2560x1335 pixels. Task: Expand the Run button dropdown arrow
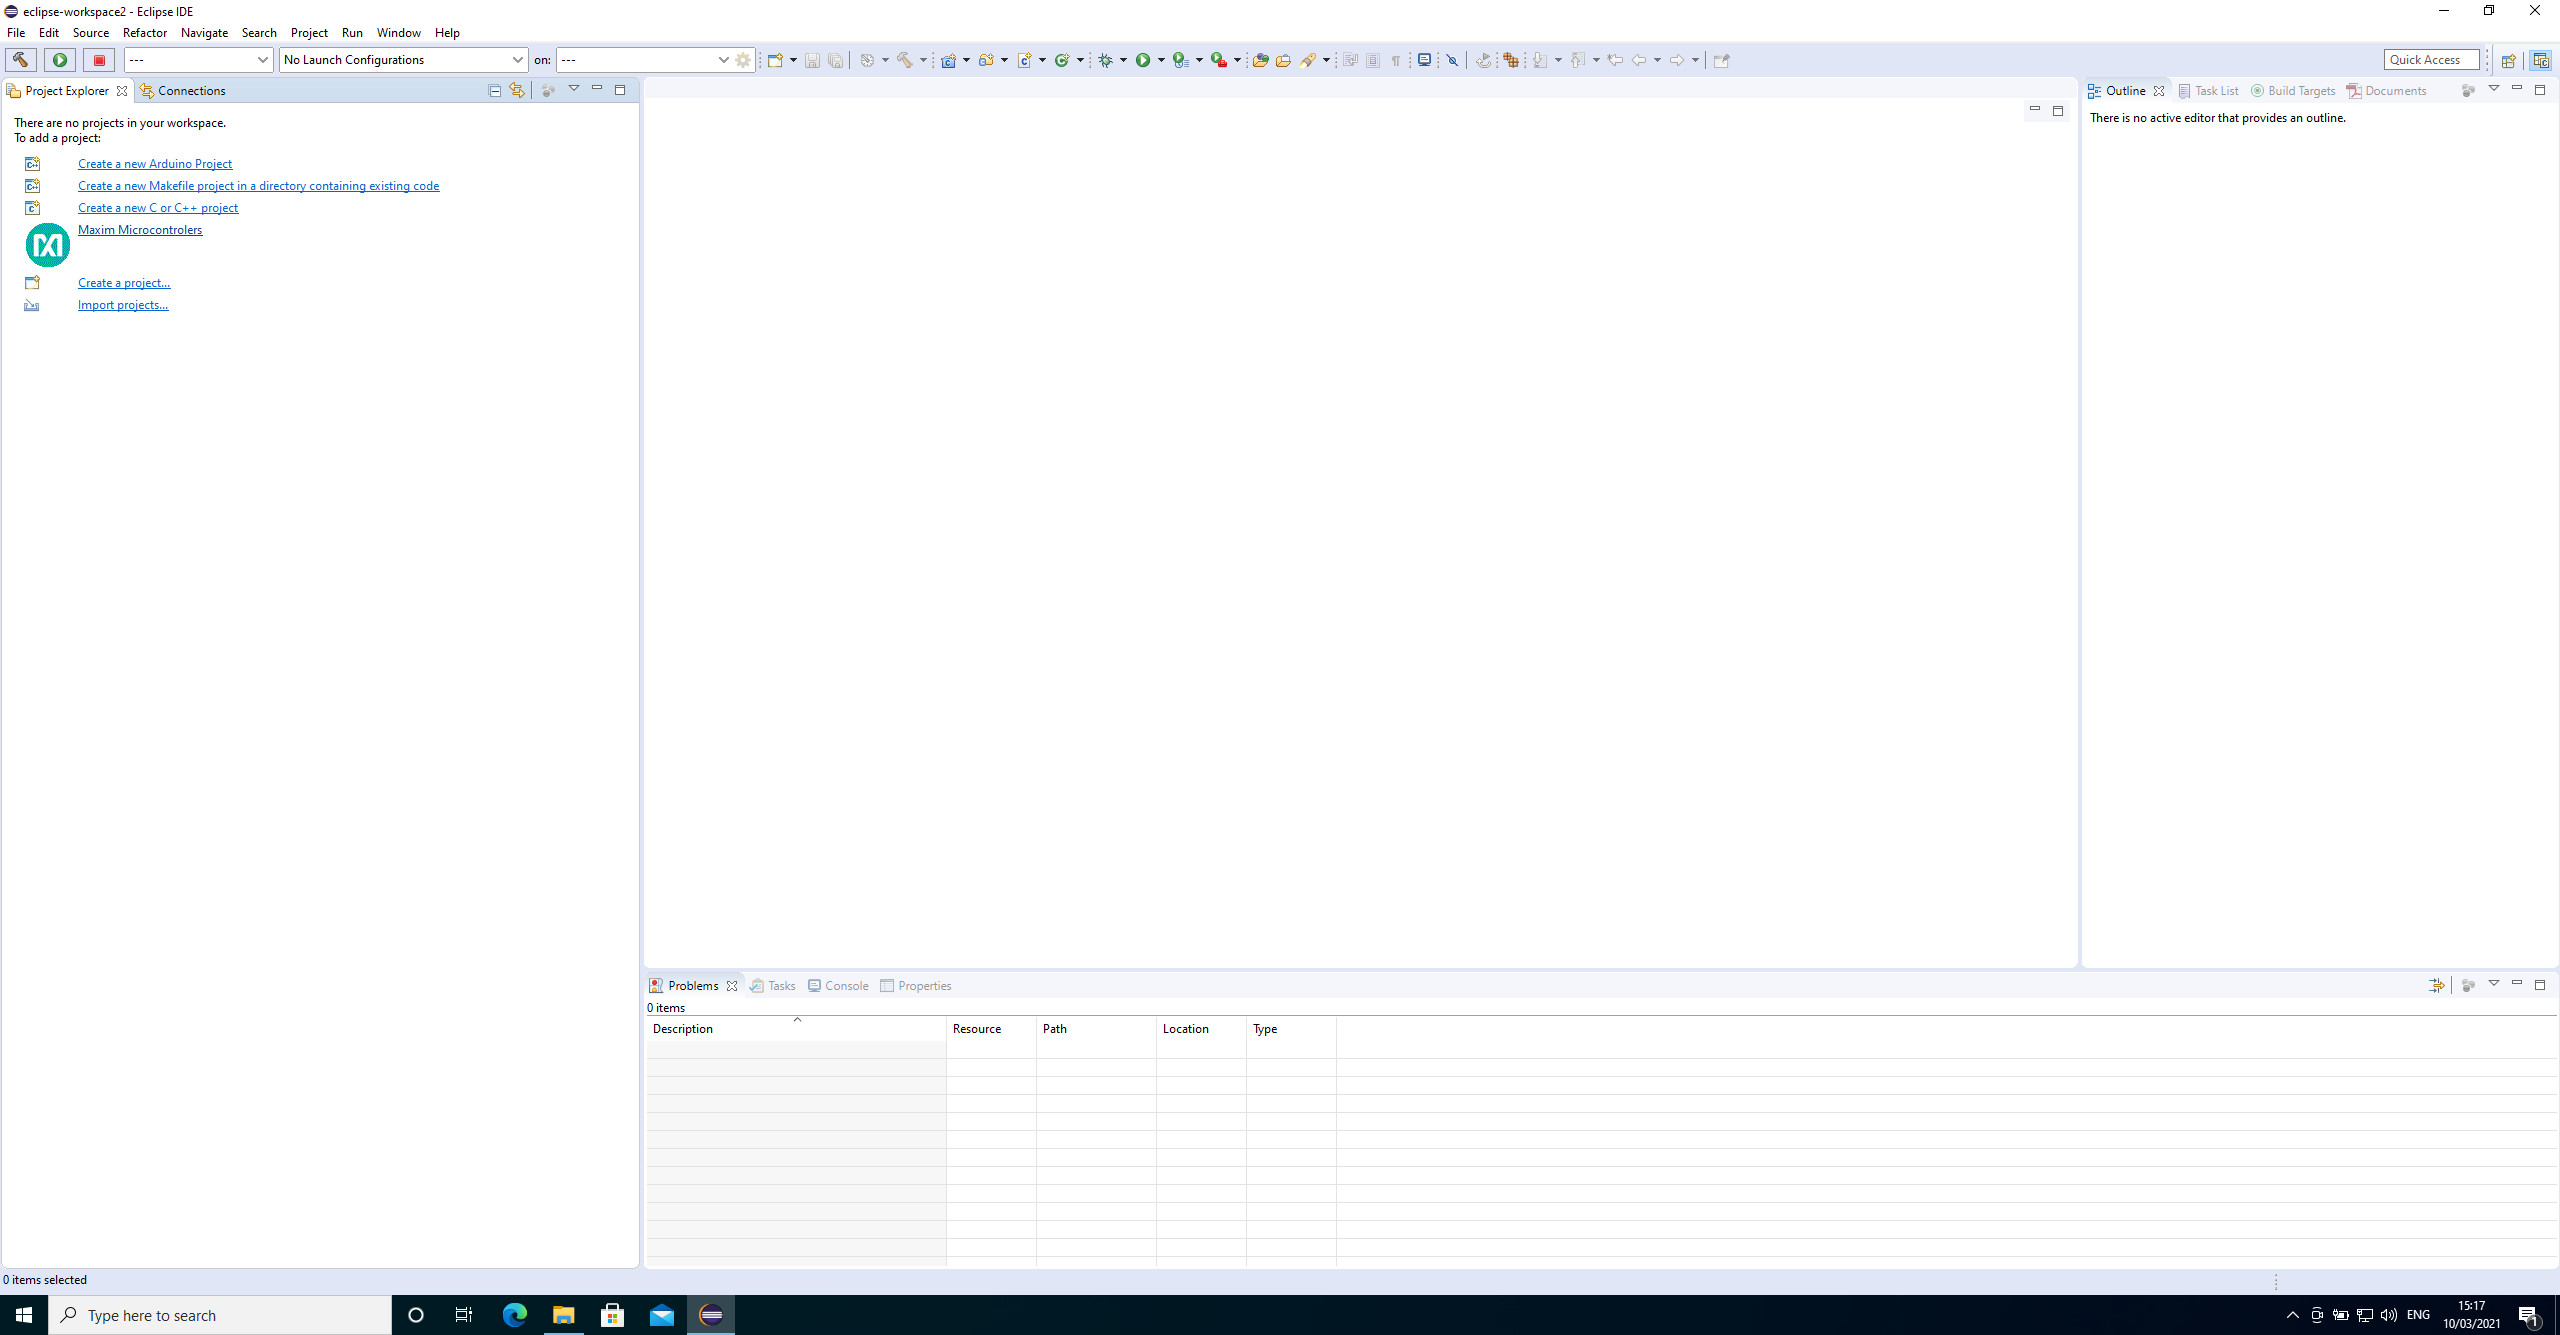[1160, 60]
